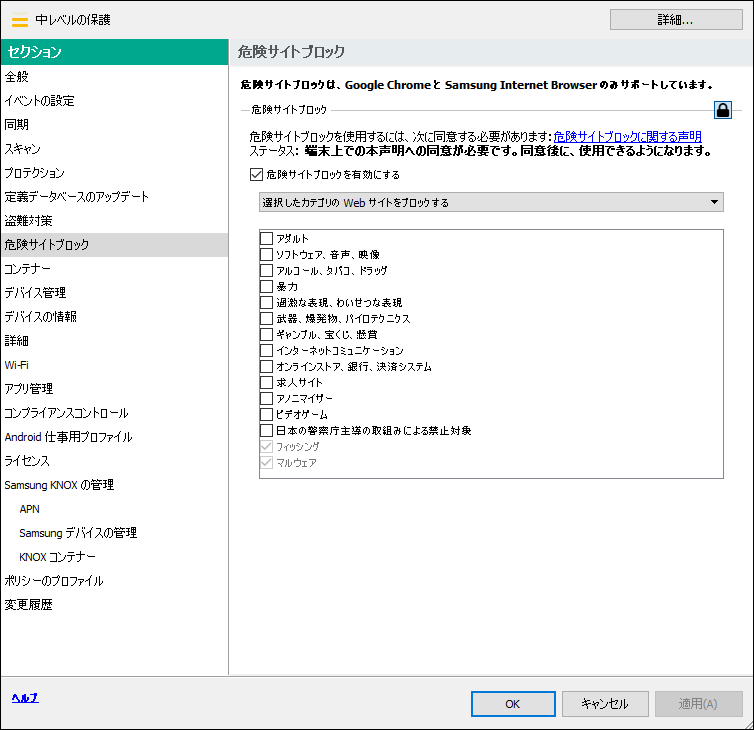Check the 暴力 category box
This screenshot has width=754, height=730.
click(x=266, y=287)
